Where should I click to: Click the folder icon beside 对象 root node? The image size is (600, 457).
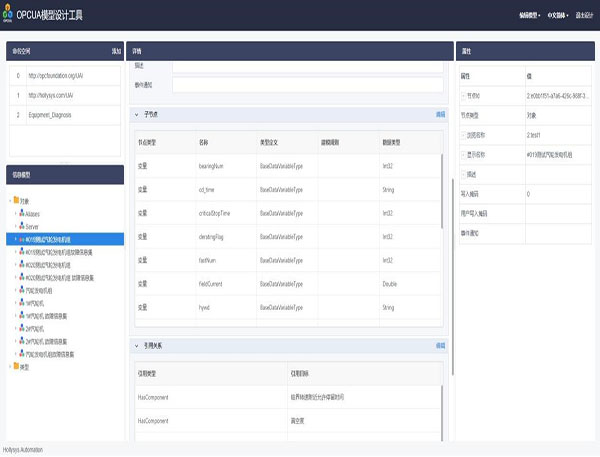16,202
